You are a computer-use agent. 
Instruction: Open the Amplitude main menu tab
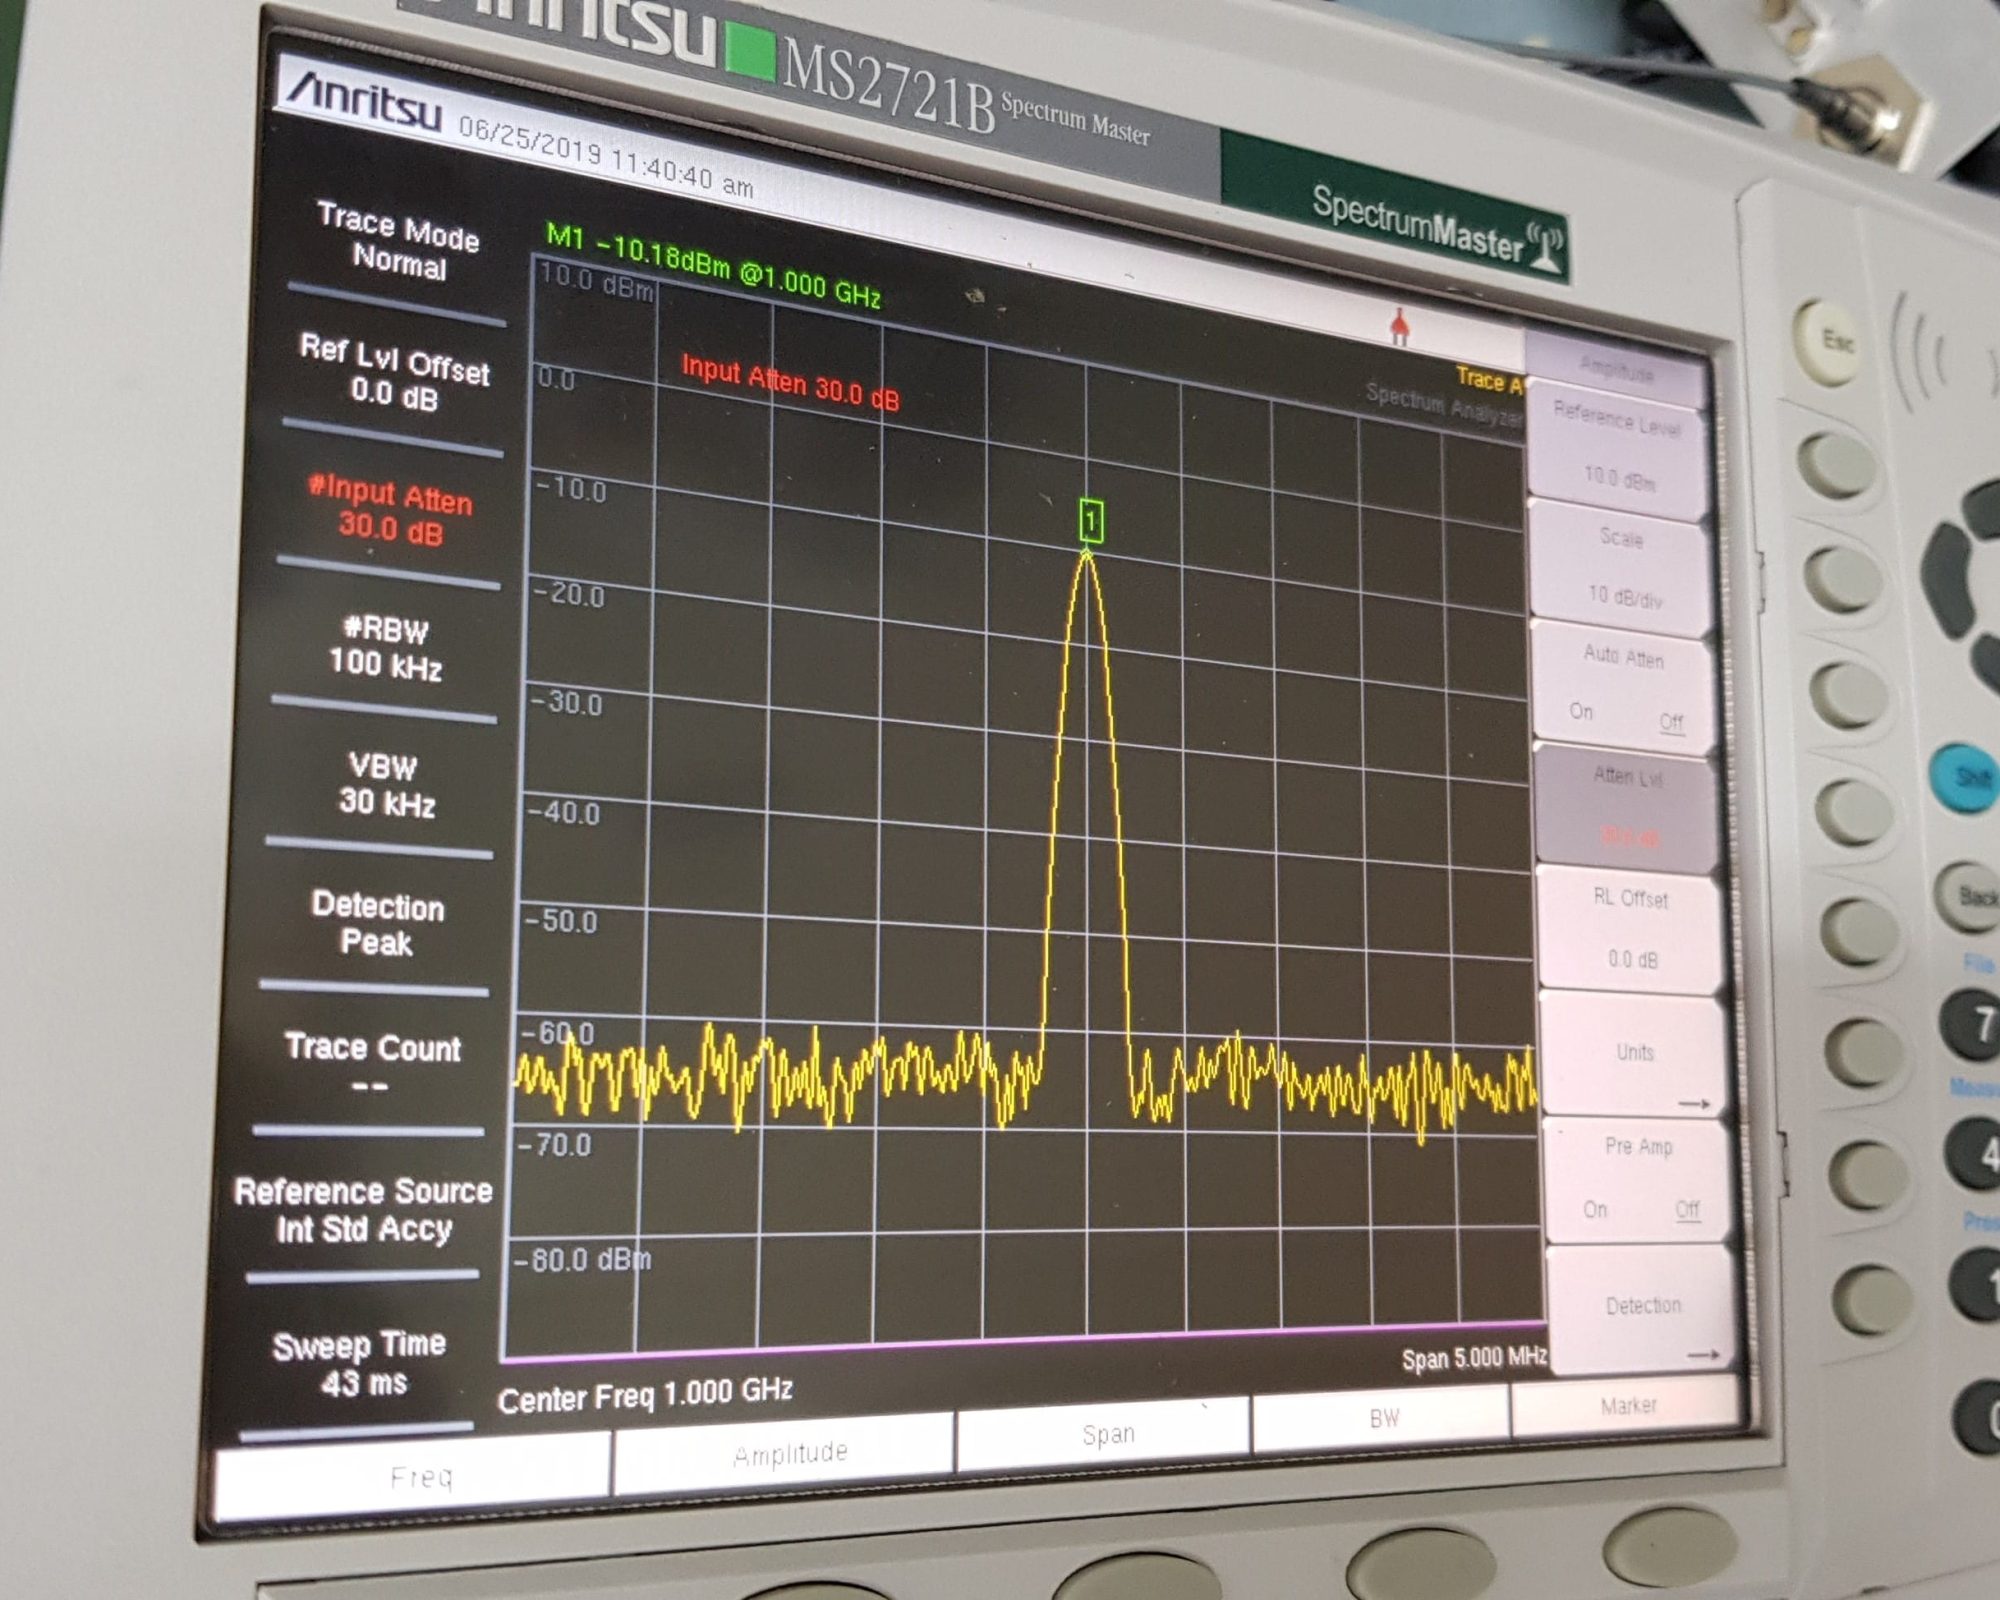tap(784, 1453)
